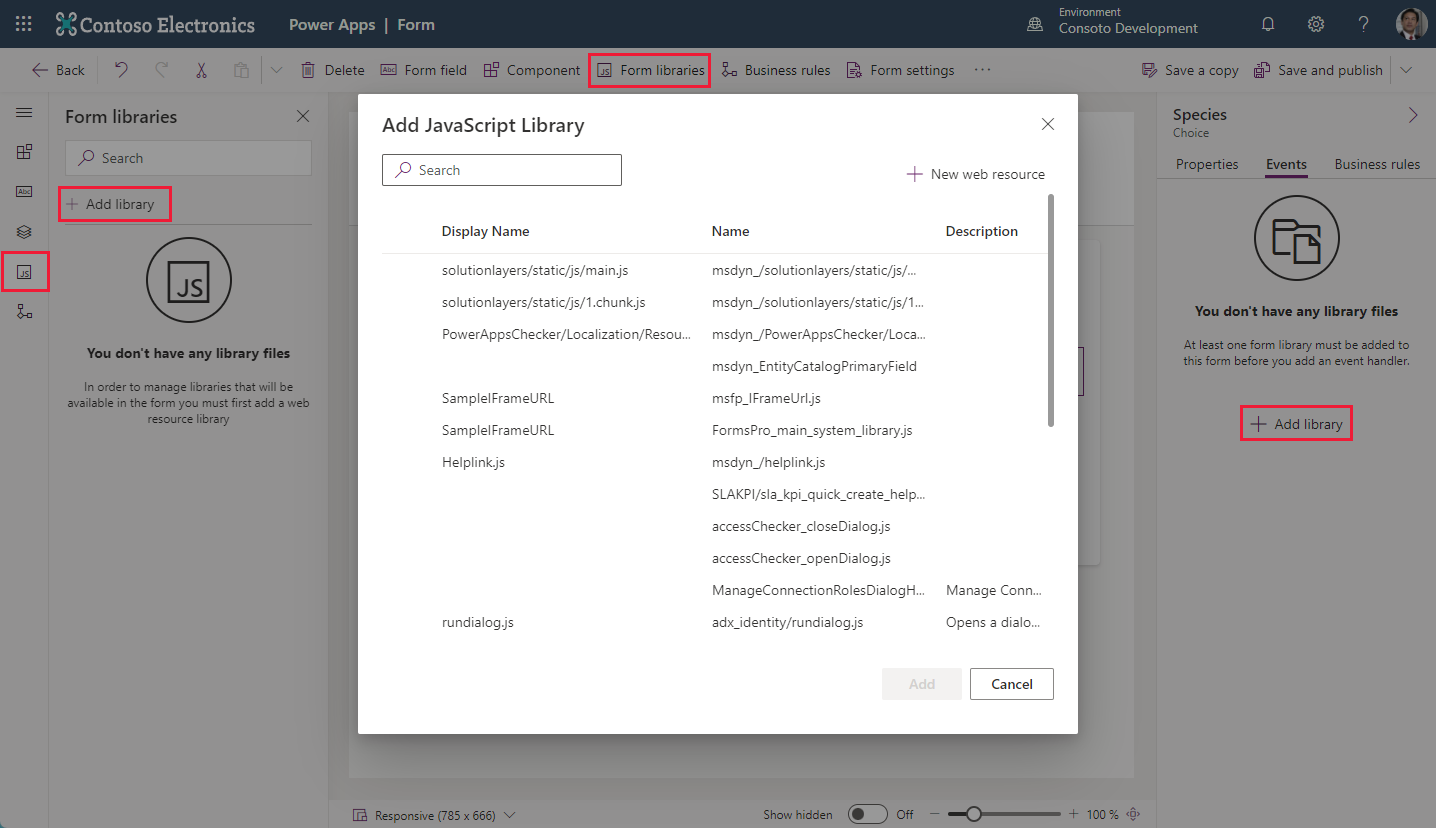Click the Search field in JavaScript Library dialog
This screenshot has width=1436, height=828.
[502, 170]
